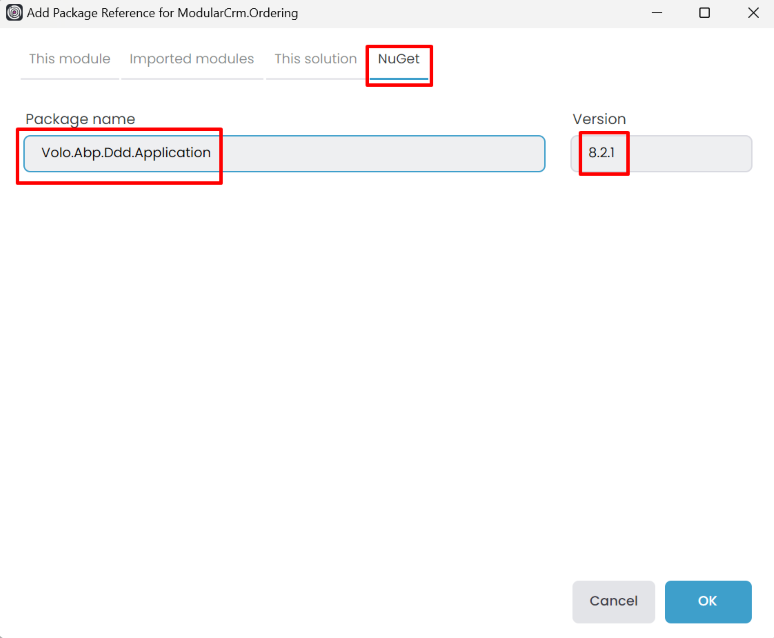Image resolution: width=774 pixels, height=638 pixels.
Task: Go to the NuGet tab
Action: (399, 59)
